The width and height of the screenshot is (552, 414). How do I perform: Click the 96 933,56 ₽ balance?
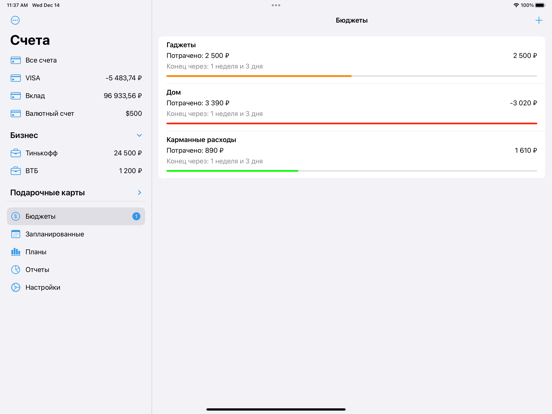[123, 96]
